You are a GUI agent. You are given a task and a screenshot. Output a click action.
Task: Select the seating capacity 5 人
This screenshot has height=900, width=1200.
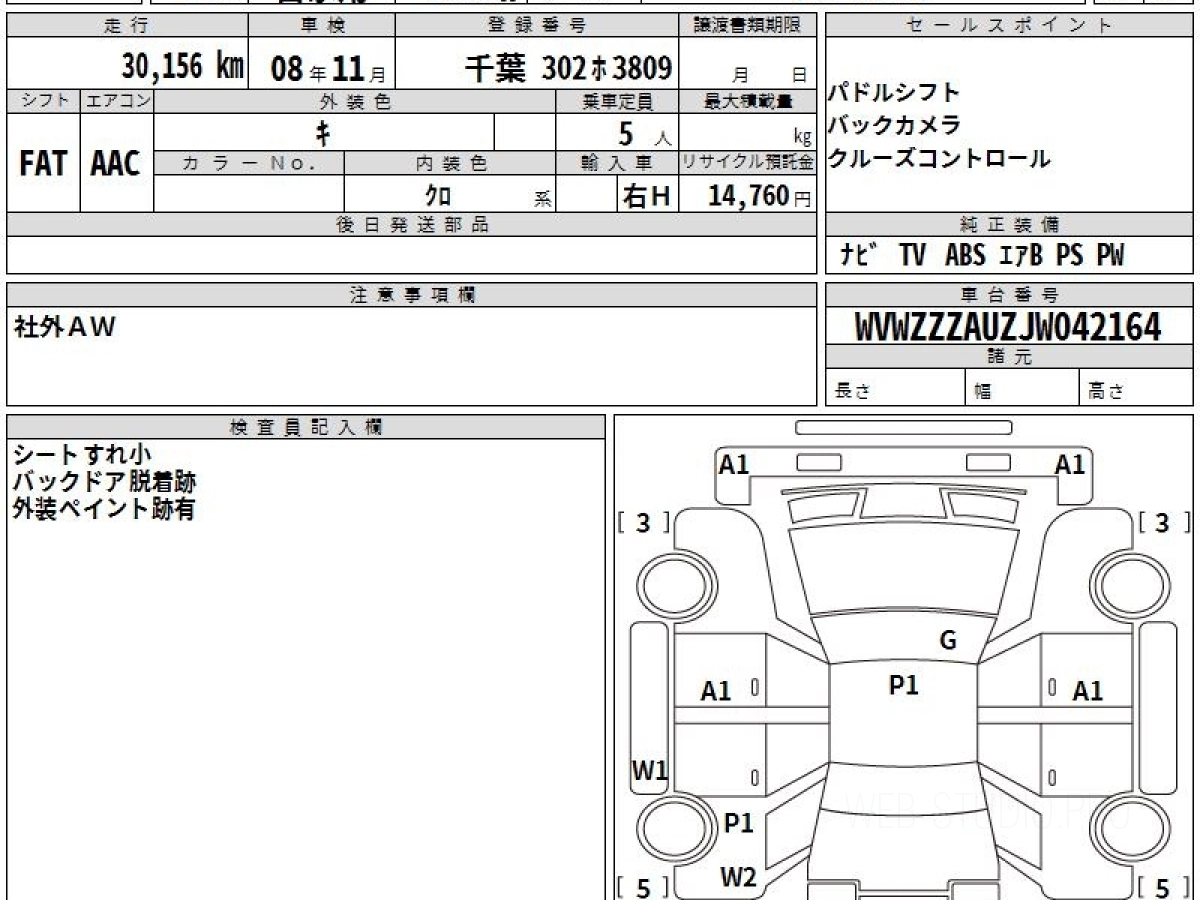tap(644, 134)
